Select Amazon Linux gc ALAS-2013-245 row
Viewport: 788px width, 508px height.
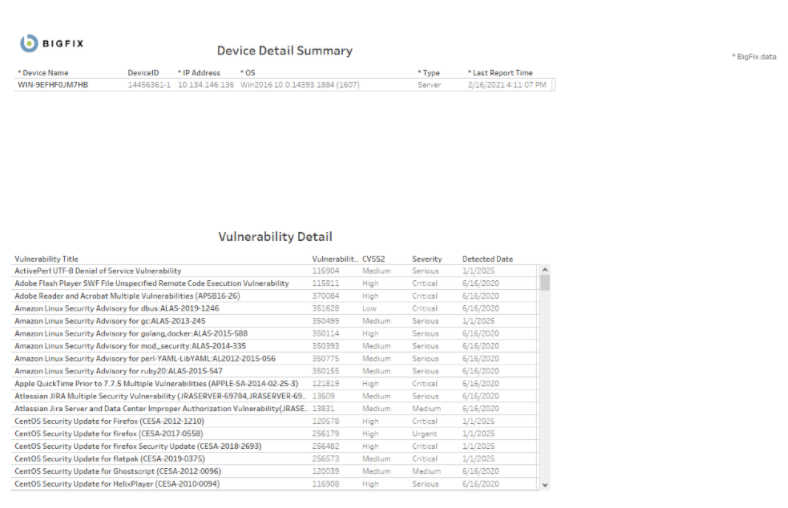tap(274, 321)
